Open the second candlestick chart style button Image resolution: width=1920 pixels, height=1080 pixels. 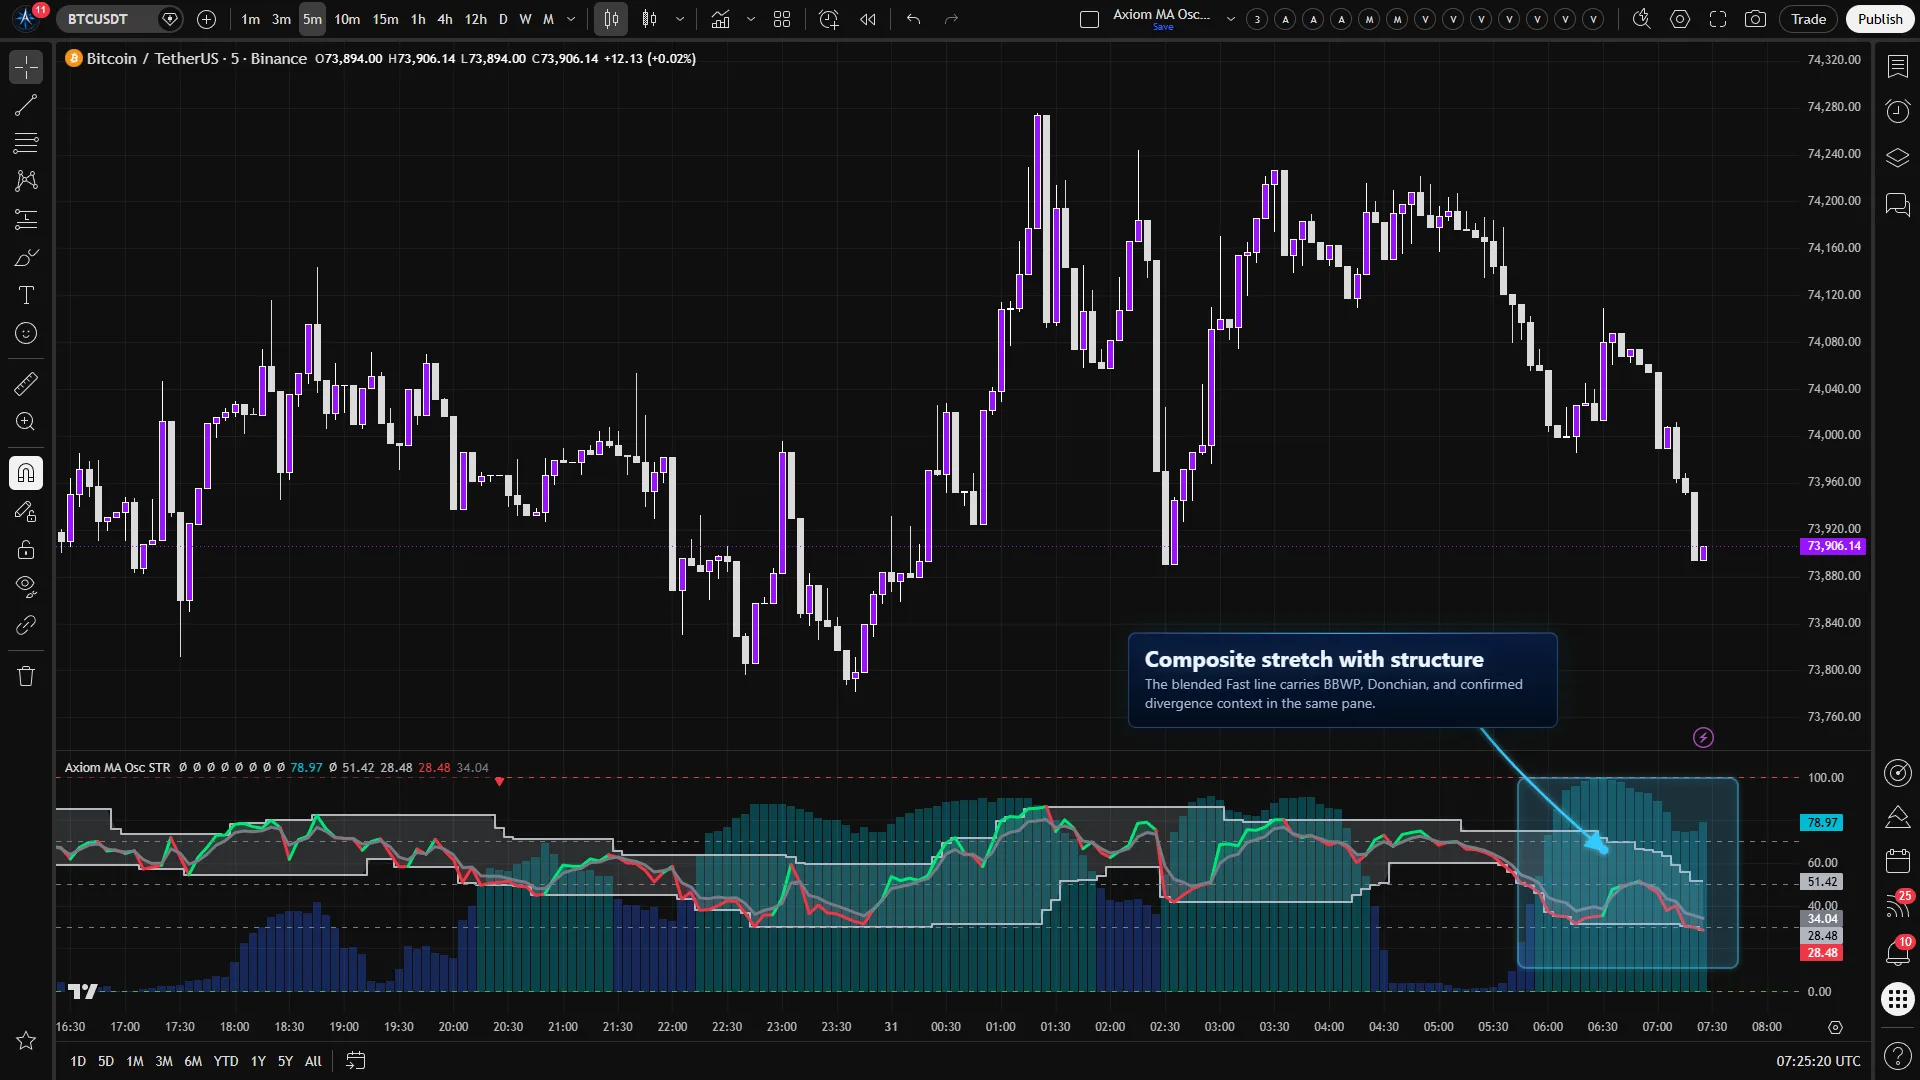point(650,19)
